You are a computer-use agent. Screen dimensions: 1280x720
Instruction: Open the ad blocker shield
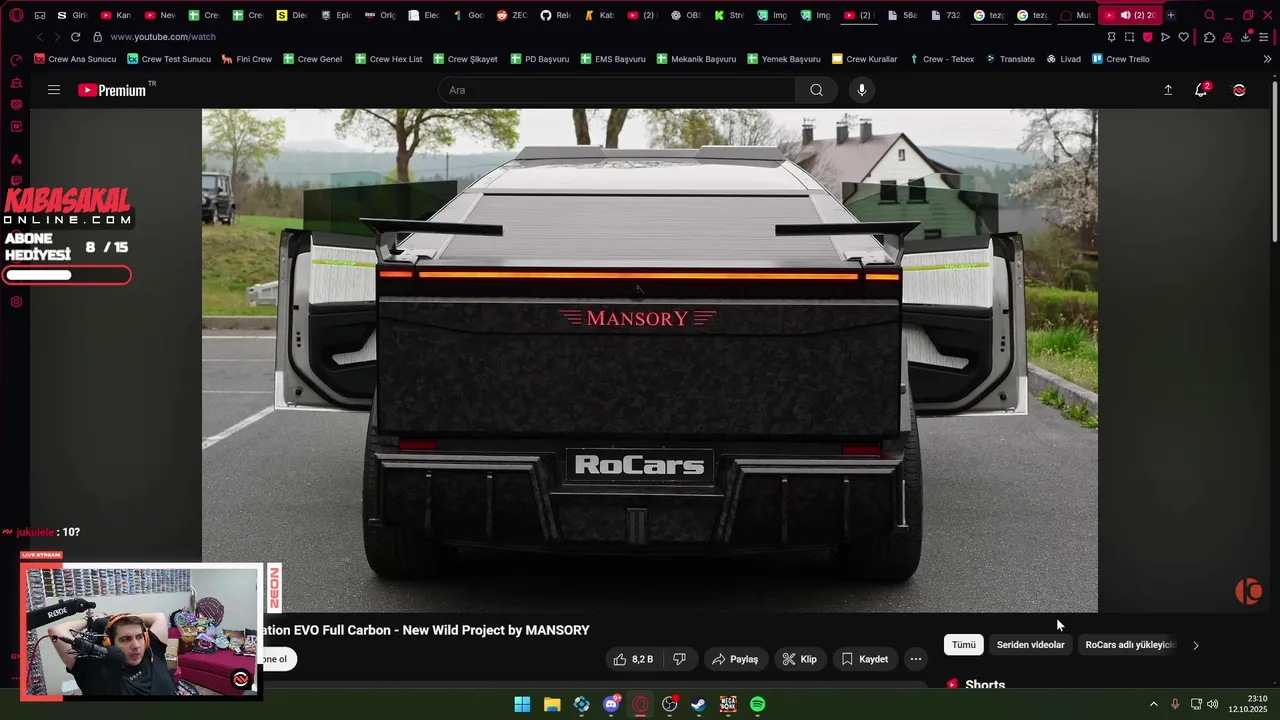click(1147, 37)
